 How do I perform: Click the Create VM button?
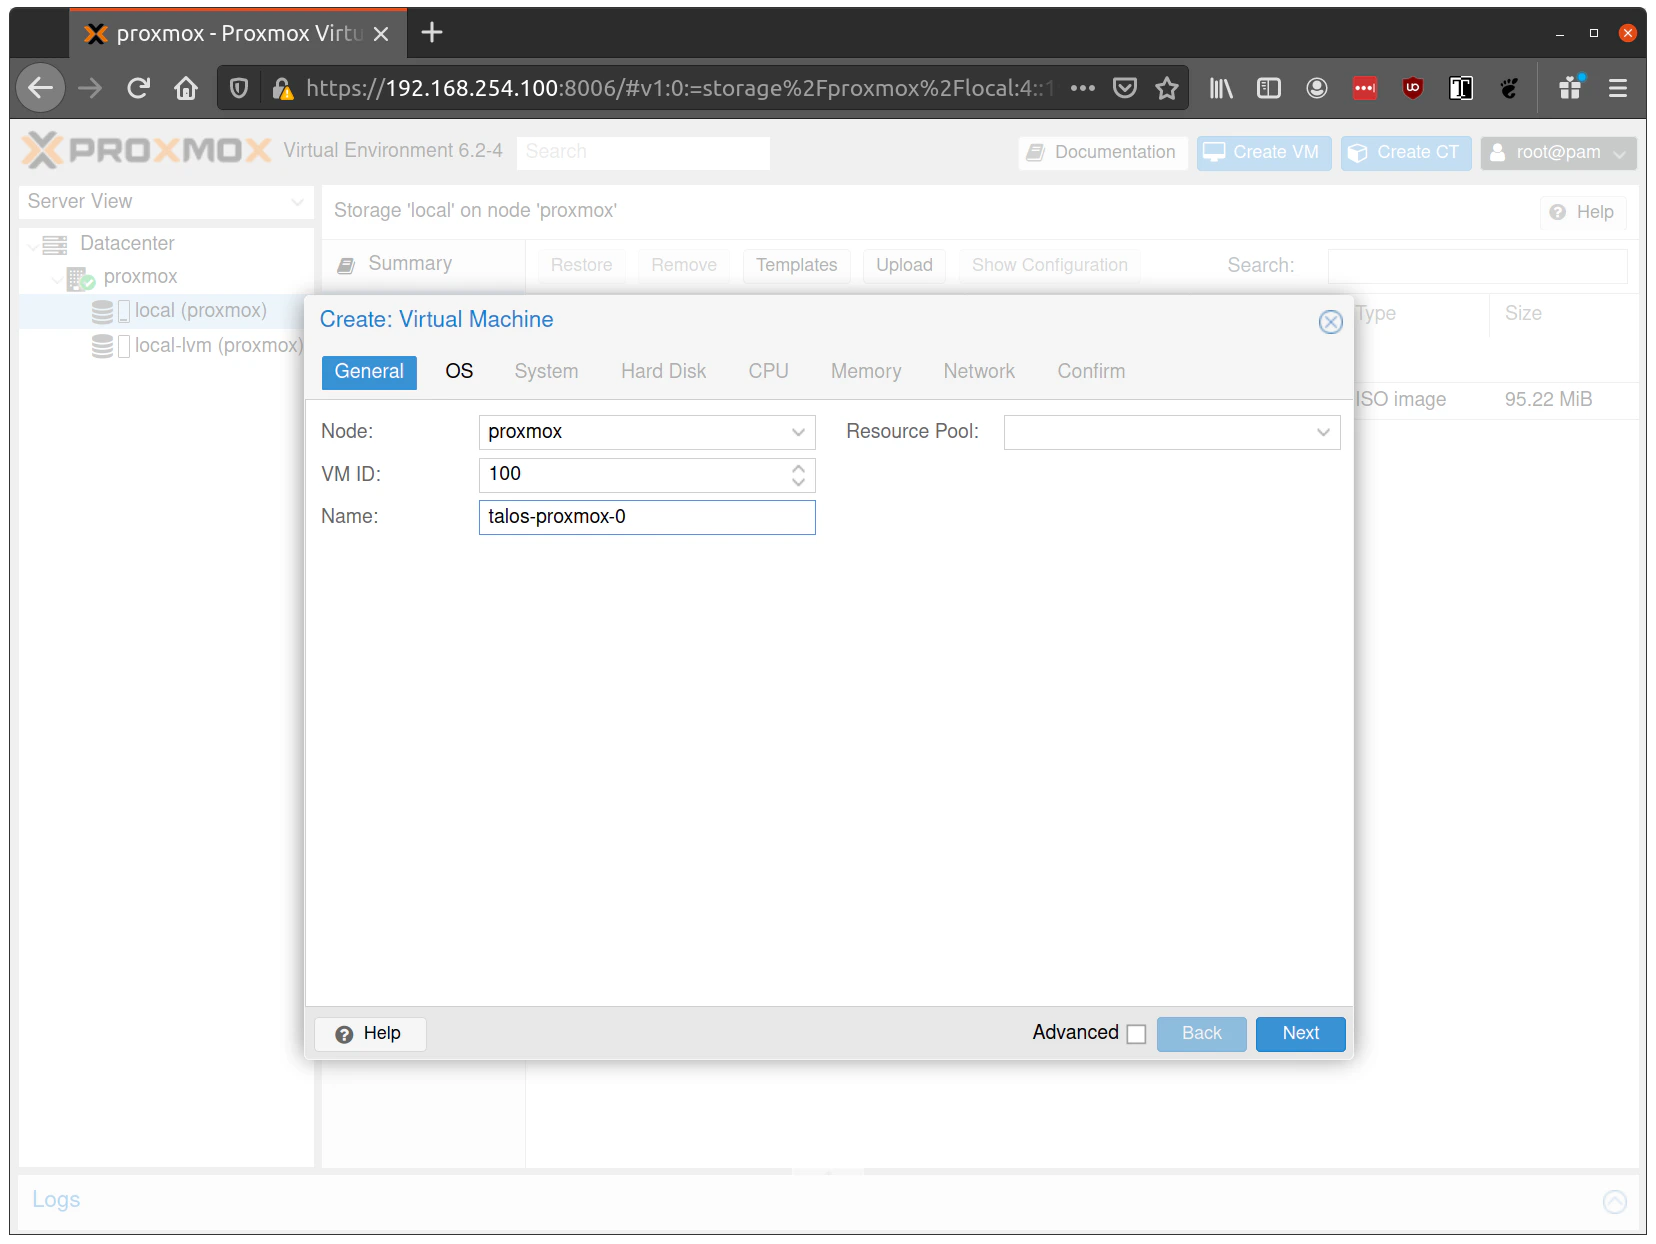point(1263,152)
